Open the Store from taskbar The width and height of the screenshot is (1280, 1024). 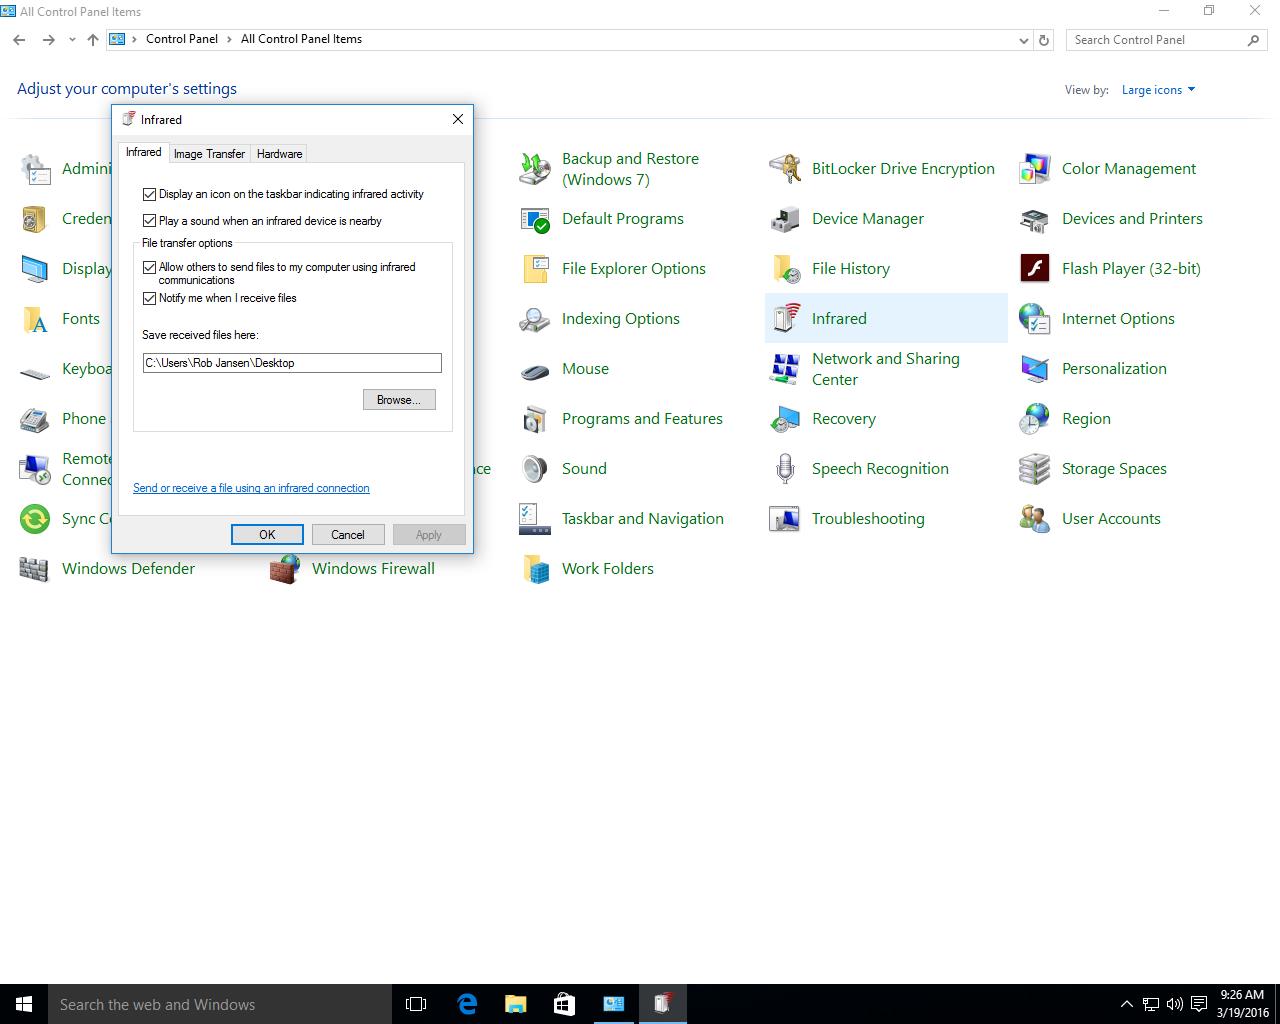tap(564, 1004)
